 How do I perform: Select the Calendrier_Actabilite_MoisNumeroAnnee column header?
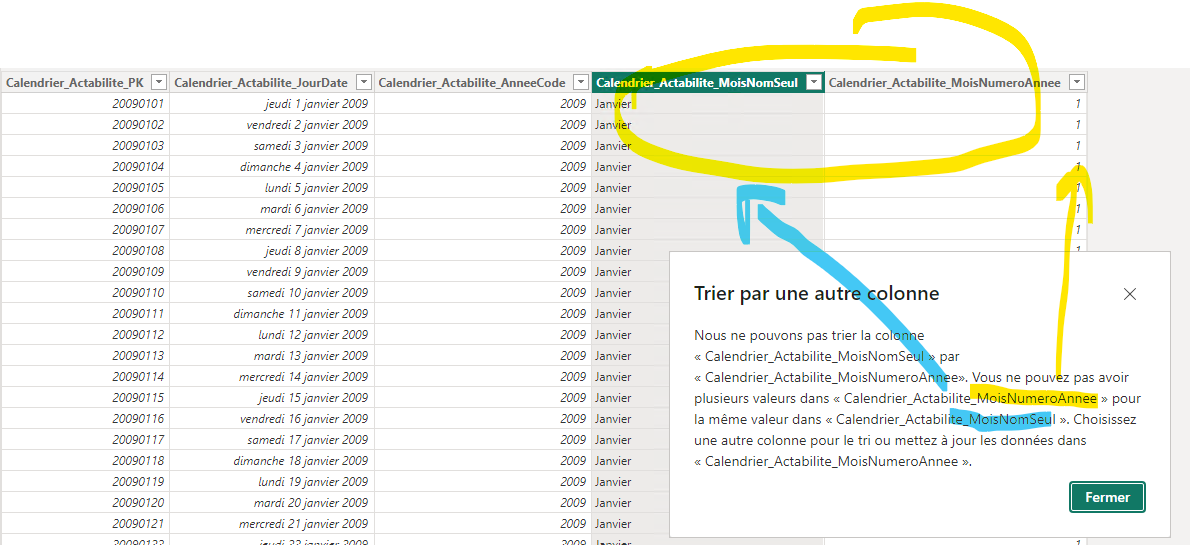point(956,82)
